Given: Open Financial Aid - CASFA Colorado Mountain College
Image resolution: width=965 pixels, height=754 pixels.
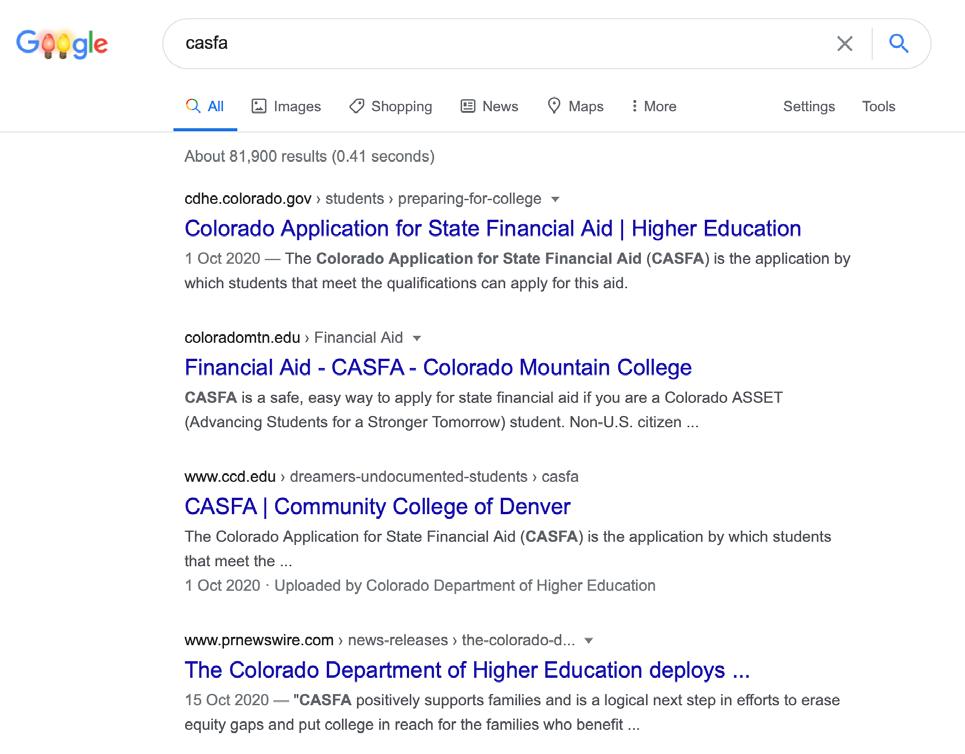Looking at the screenshot, I should [x=438, y=367].
